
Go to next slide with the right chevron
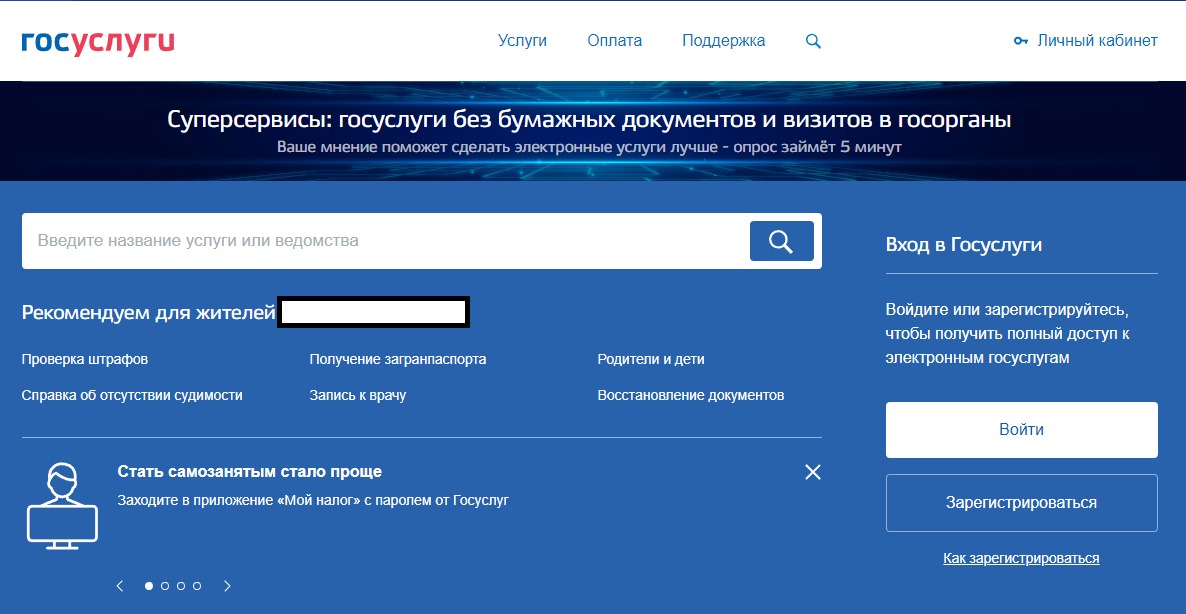pyautogui.click(x=228, y=585)
